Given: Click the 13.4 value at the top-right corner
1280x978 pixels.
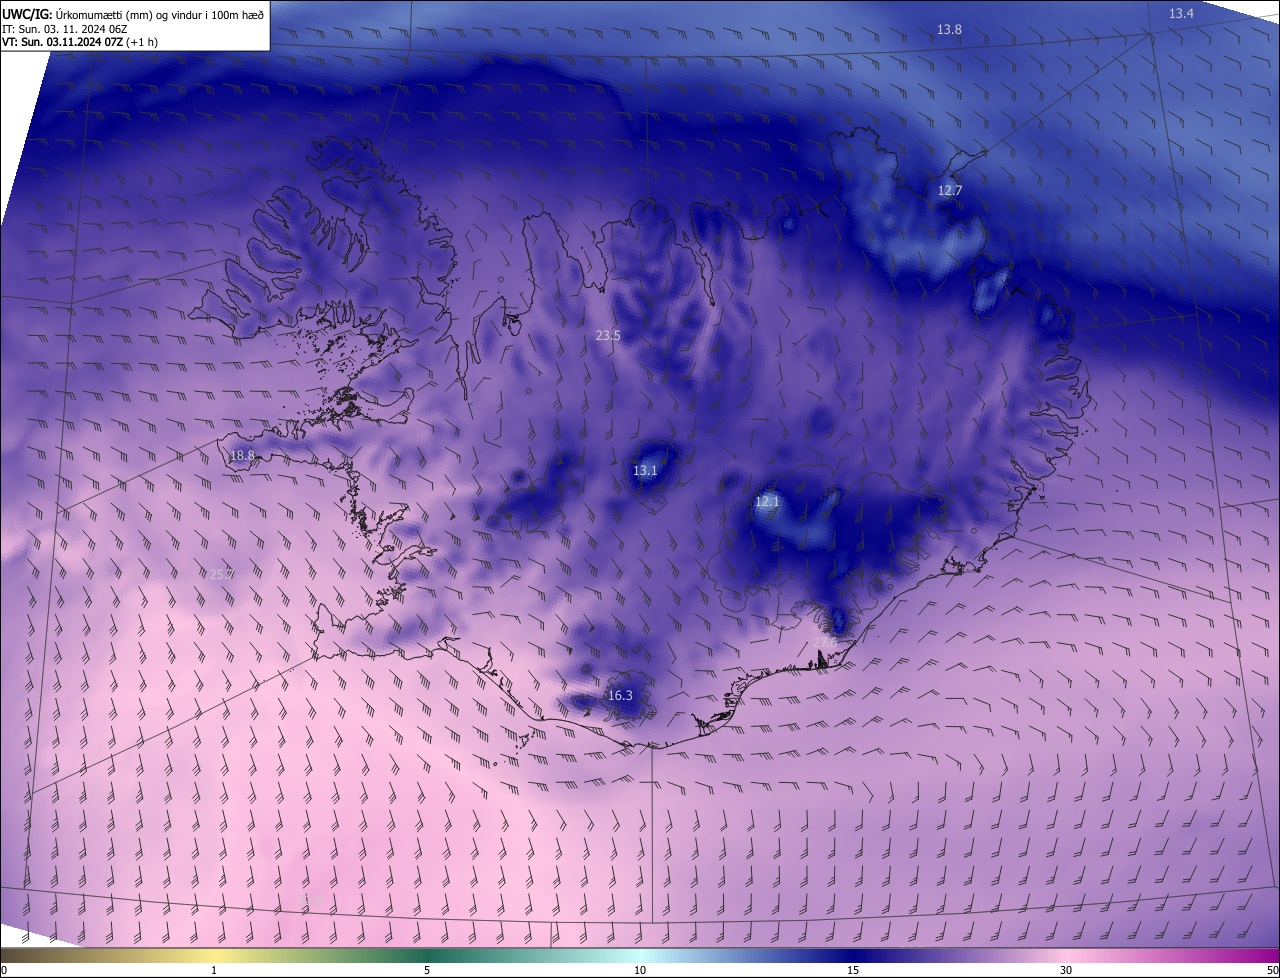Looking at the screenshot, I should click(x=1181, y=14).
